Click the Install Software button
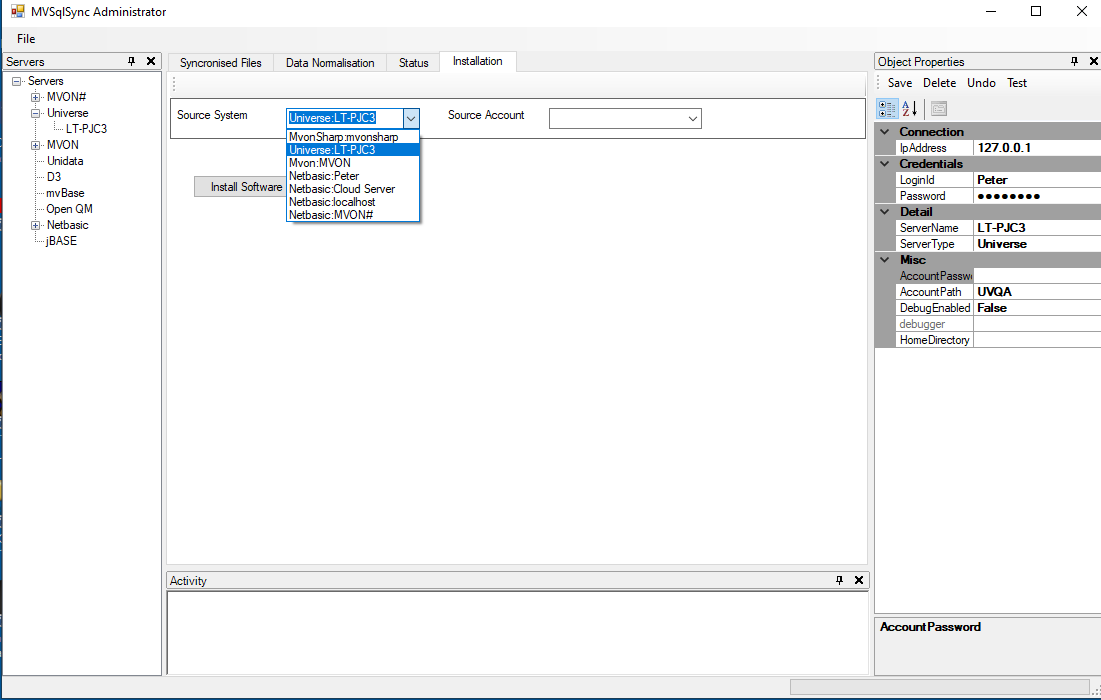 pos(241,187)
